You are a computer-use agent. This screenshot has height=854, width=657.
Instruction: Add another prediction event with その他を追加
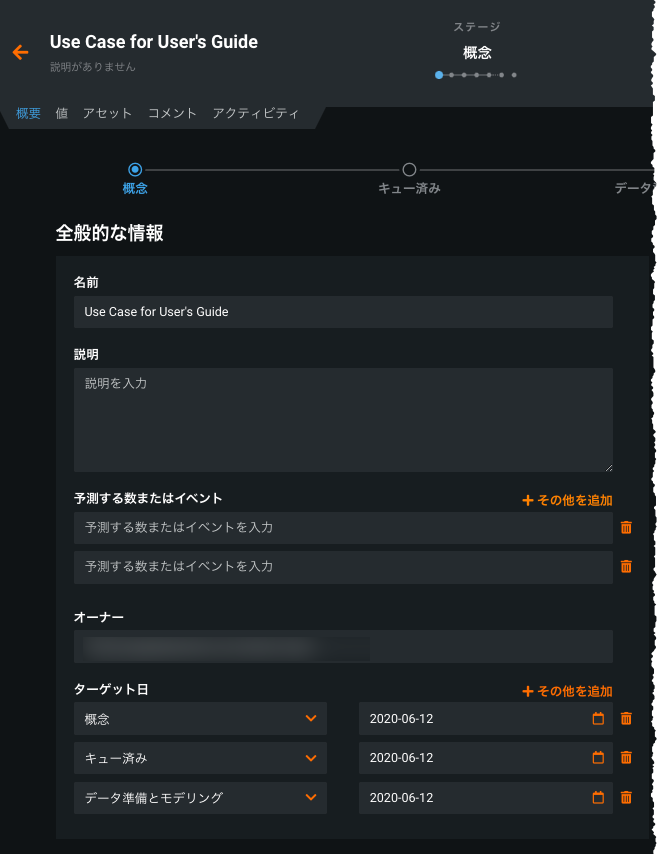(567, 500)
